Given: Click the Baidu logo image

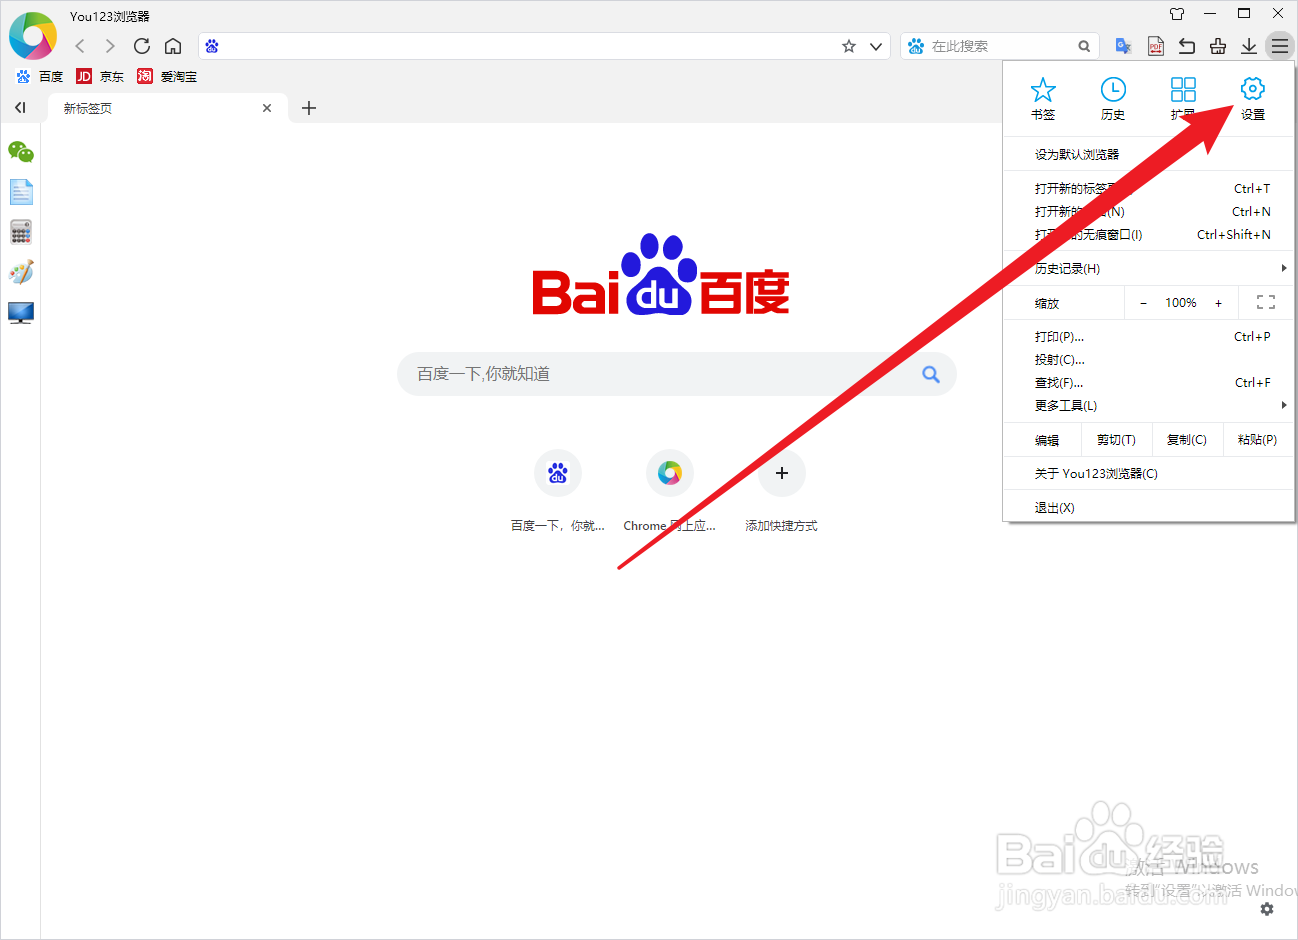Looking at the screenshot, I should [661, 275].
